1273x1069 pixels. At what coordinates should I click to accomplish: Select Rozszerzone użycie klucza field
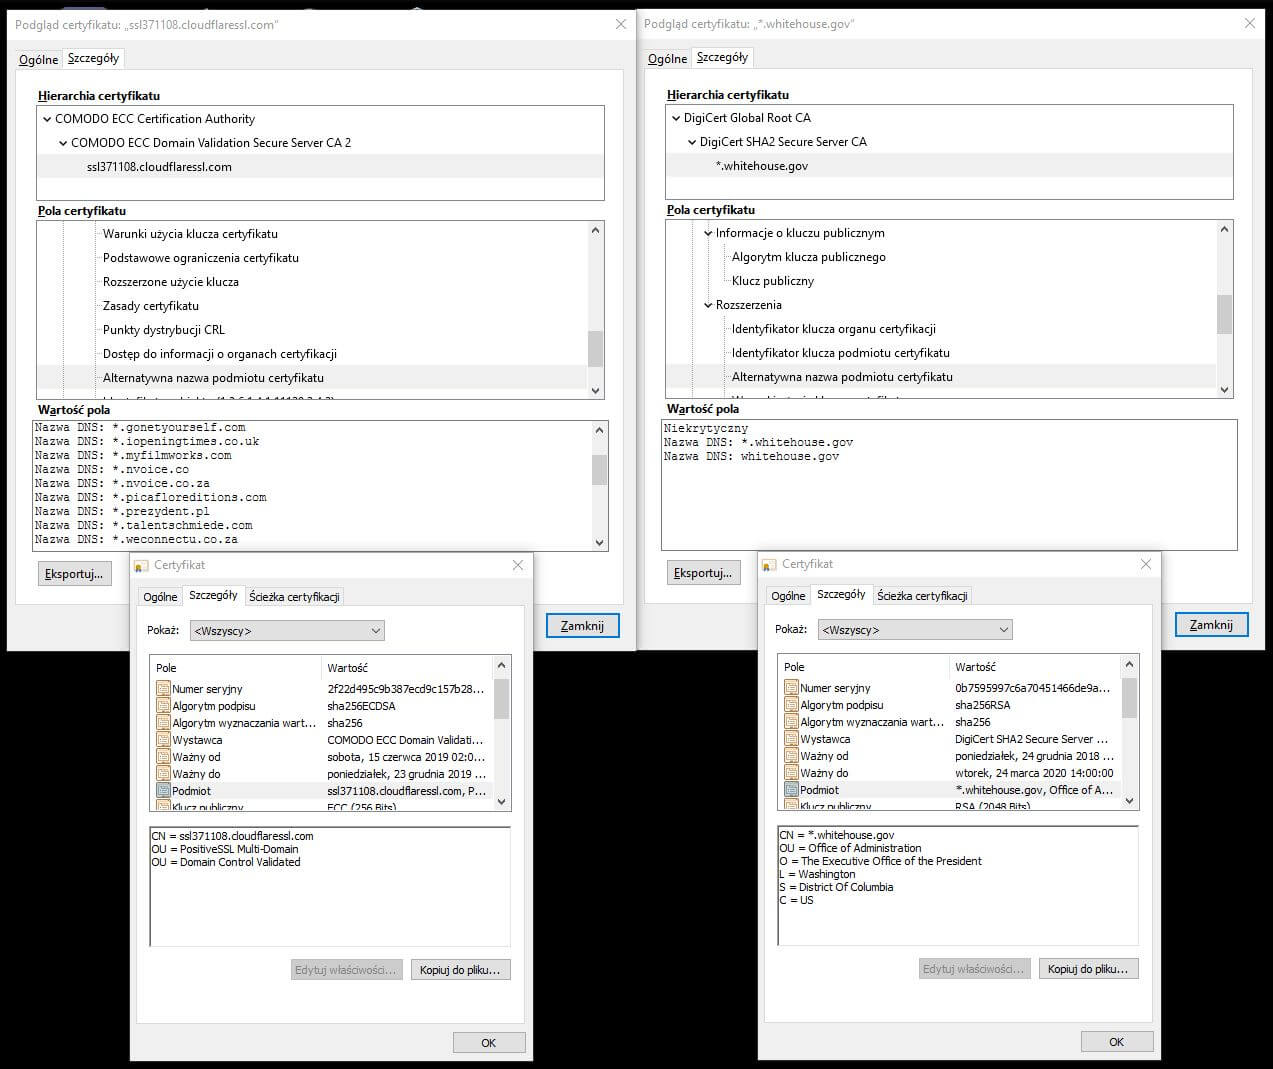coord(171,282)
